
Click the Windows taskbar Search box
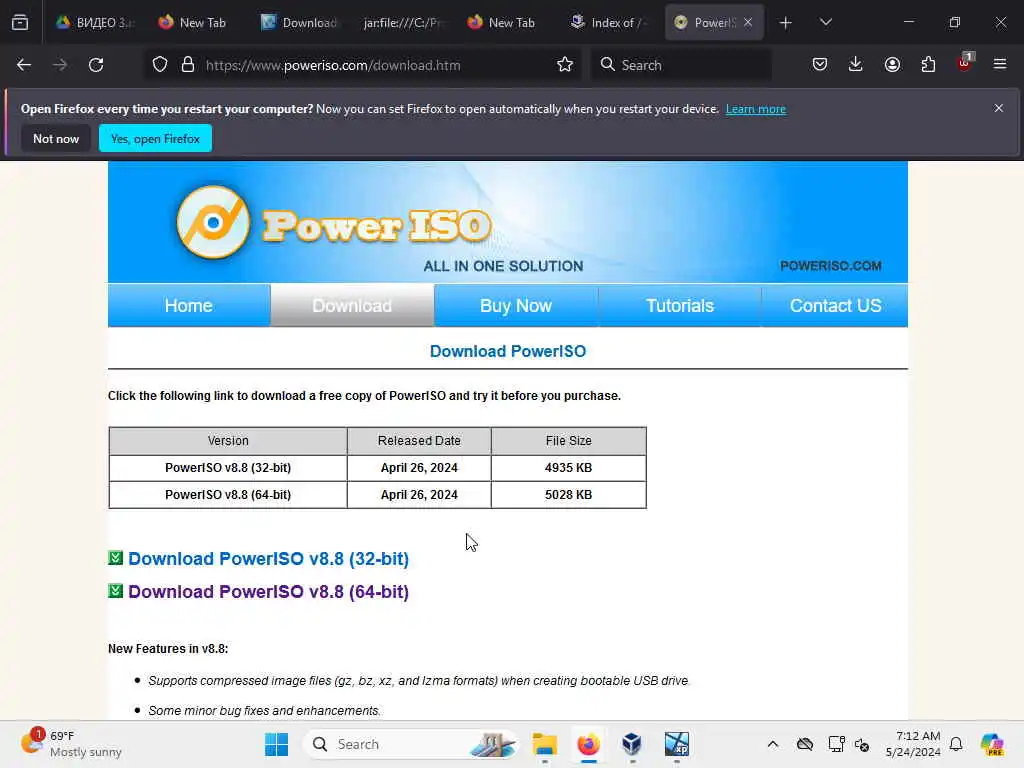411,744
